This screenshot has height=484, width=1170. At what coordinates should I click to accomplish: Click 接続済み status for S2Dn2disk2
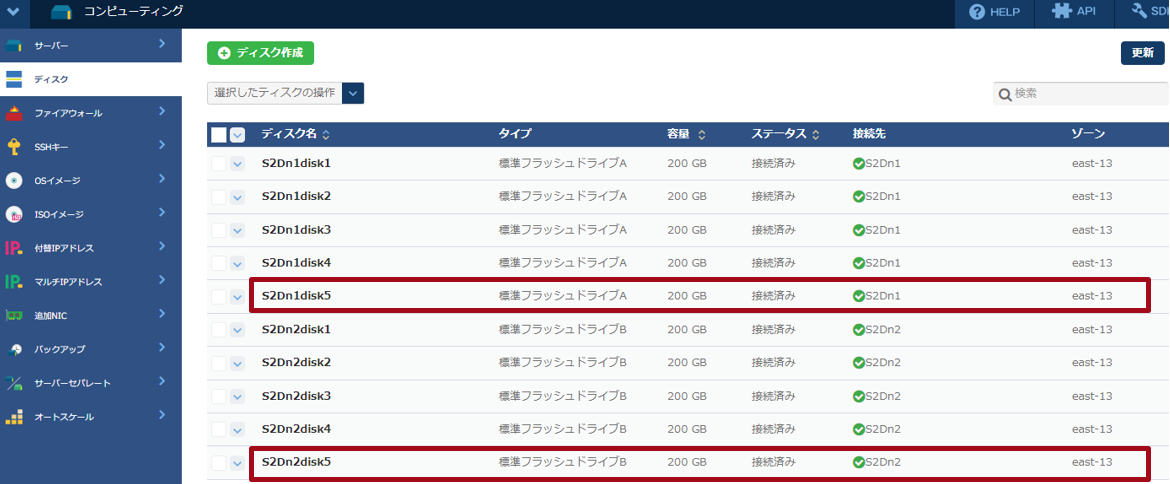[773, 362]
